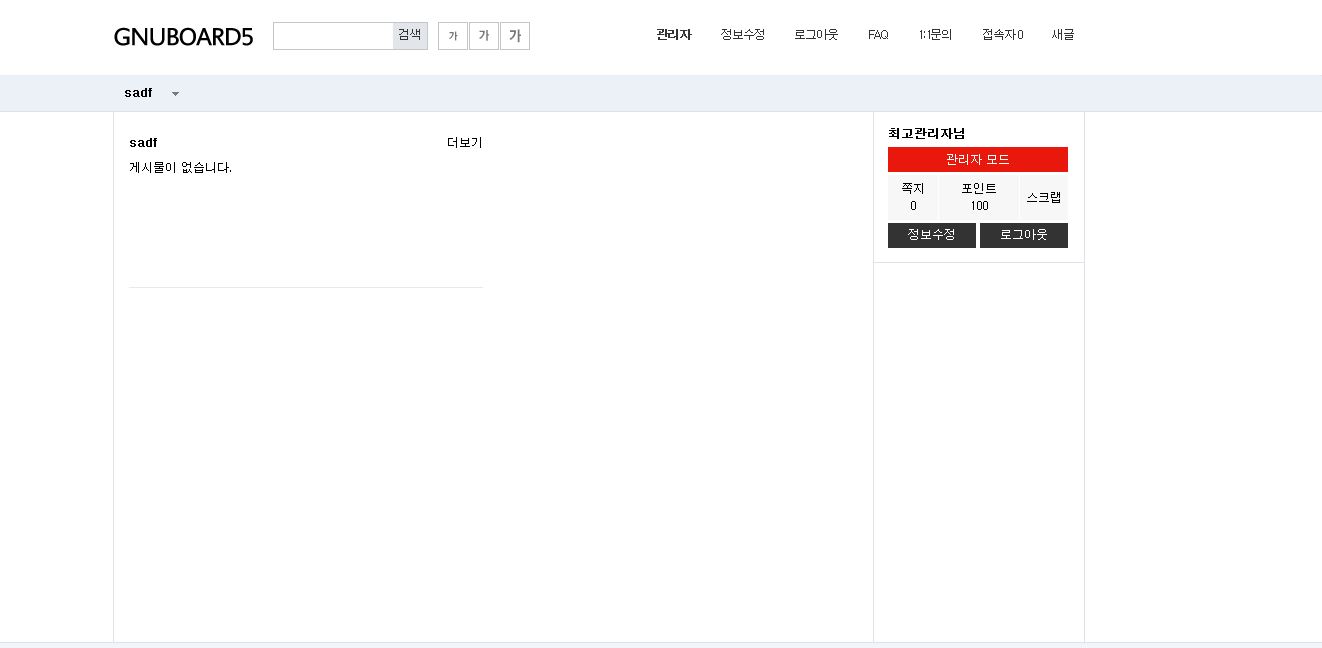Open the 새글 new posts link

pos(1062,35)
